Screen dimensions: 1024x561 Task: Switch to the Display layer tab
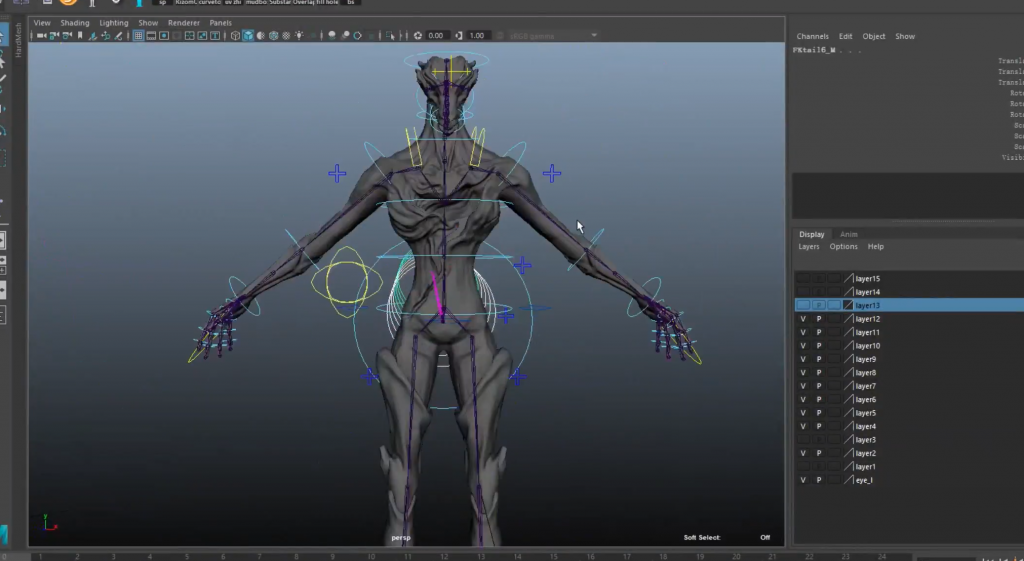tap(812, 234)
